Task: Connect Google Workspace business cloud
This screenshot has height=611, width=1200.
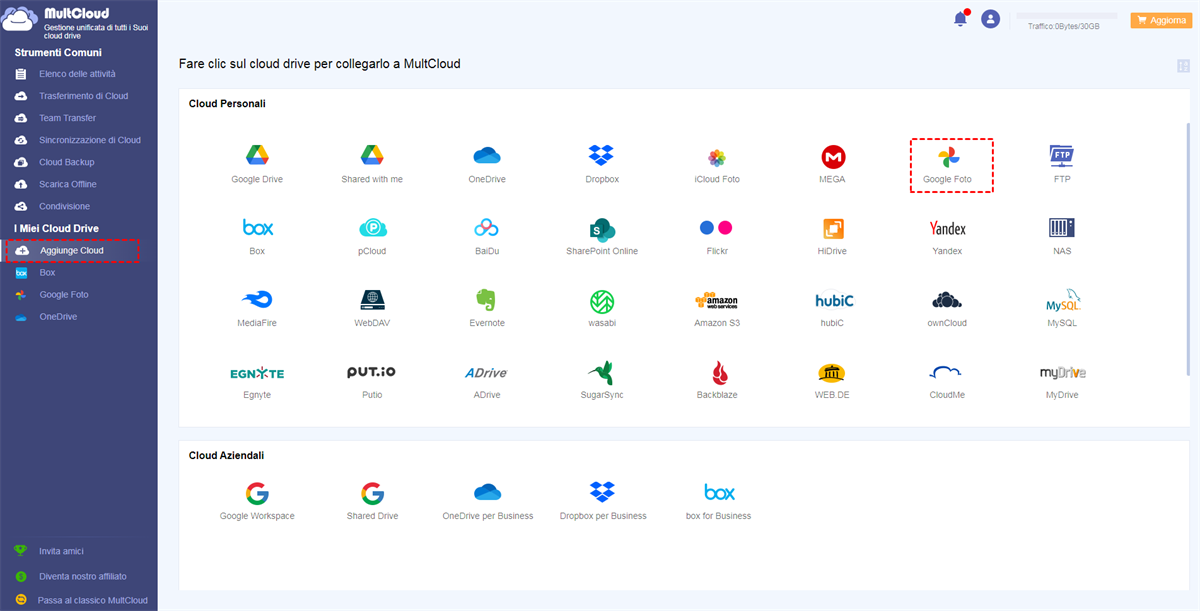Action: 257,501
